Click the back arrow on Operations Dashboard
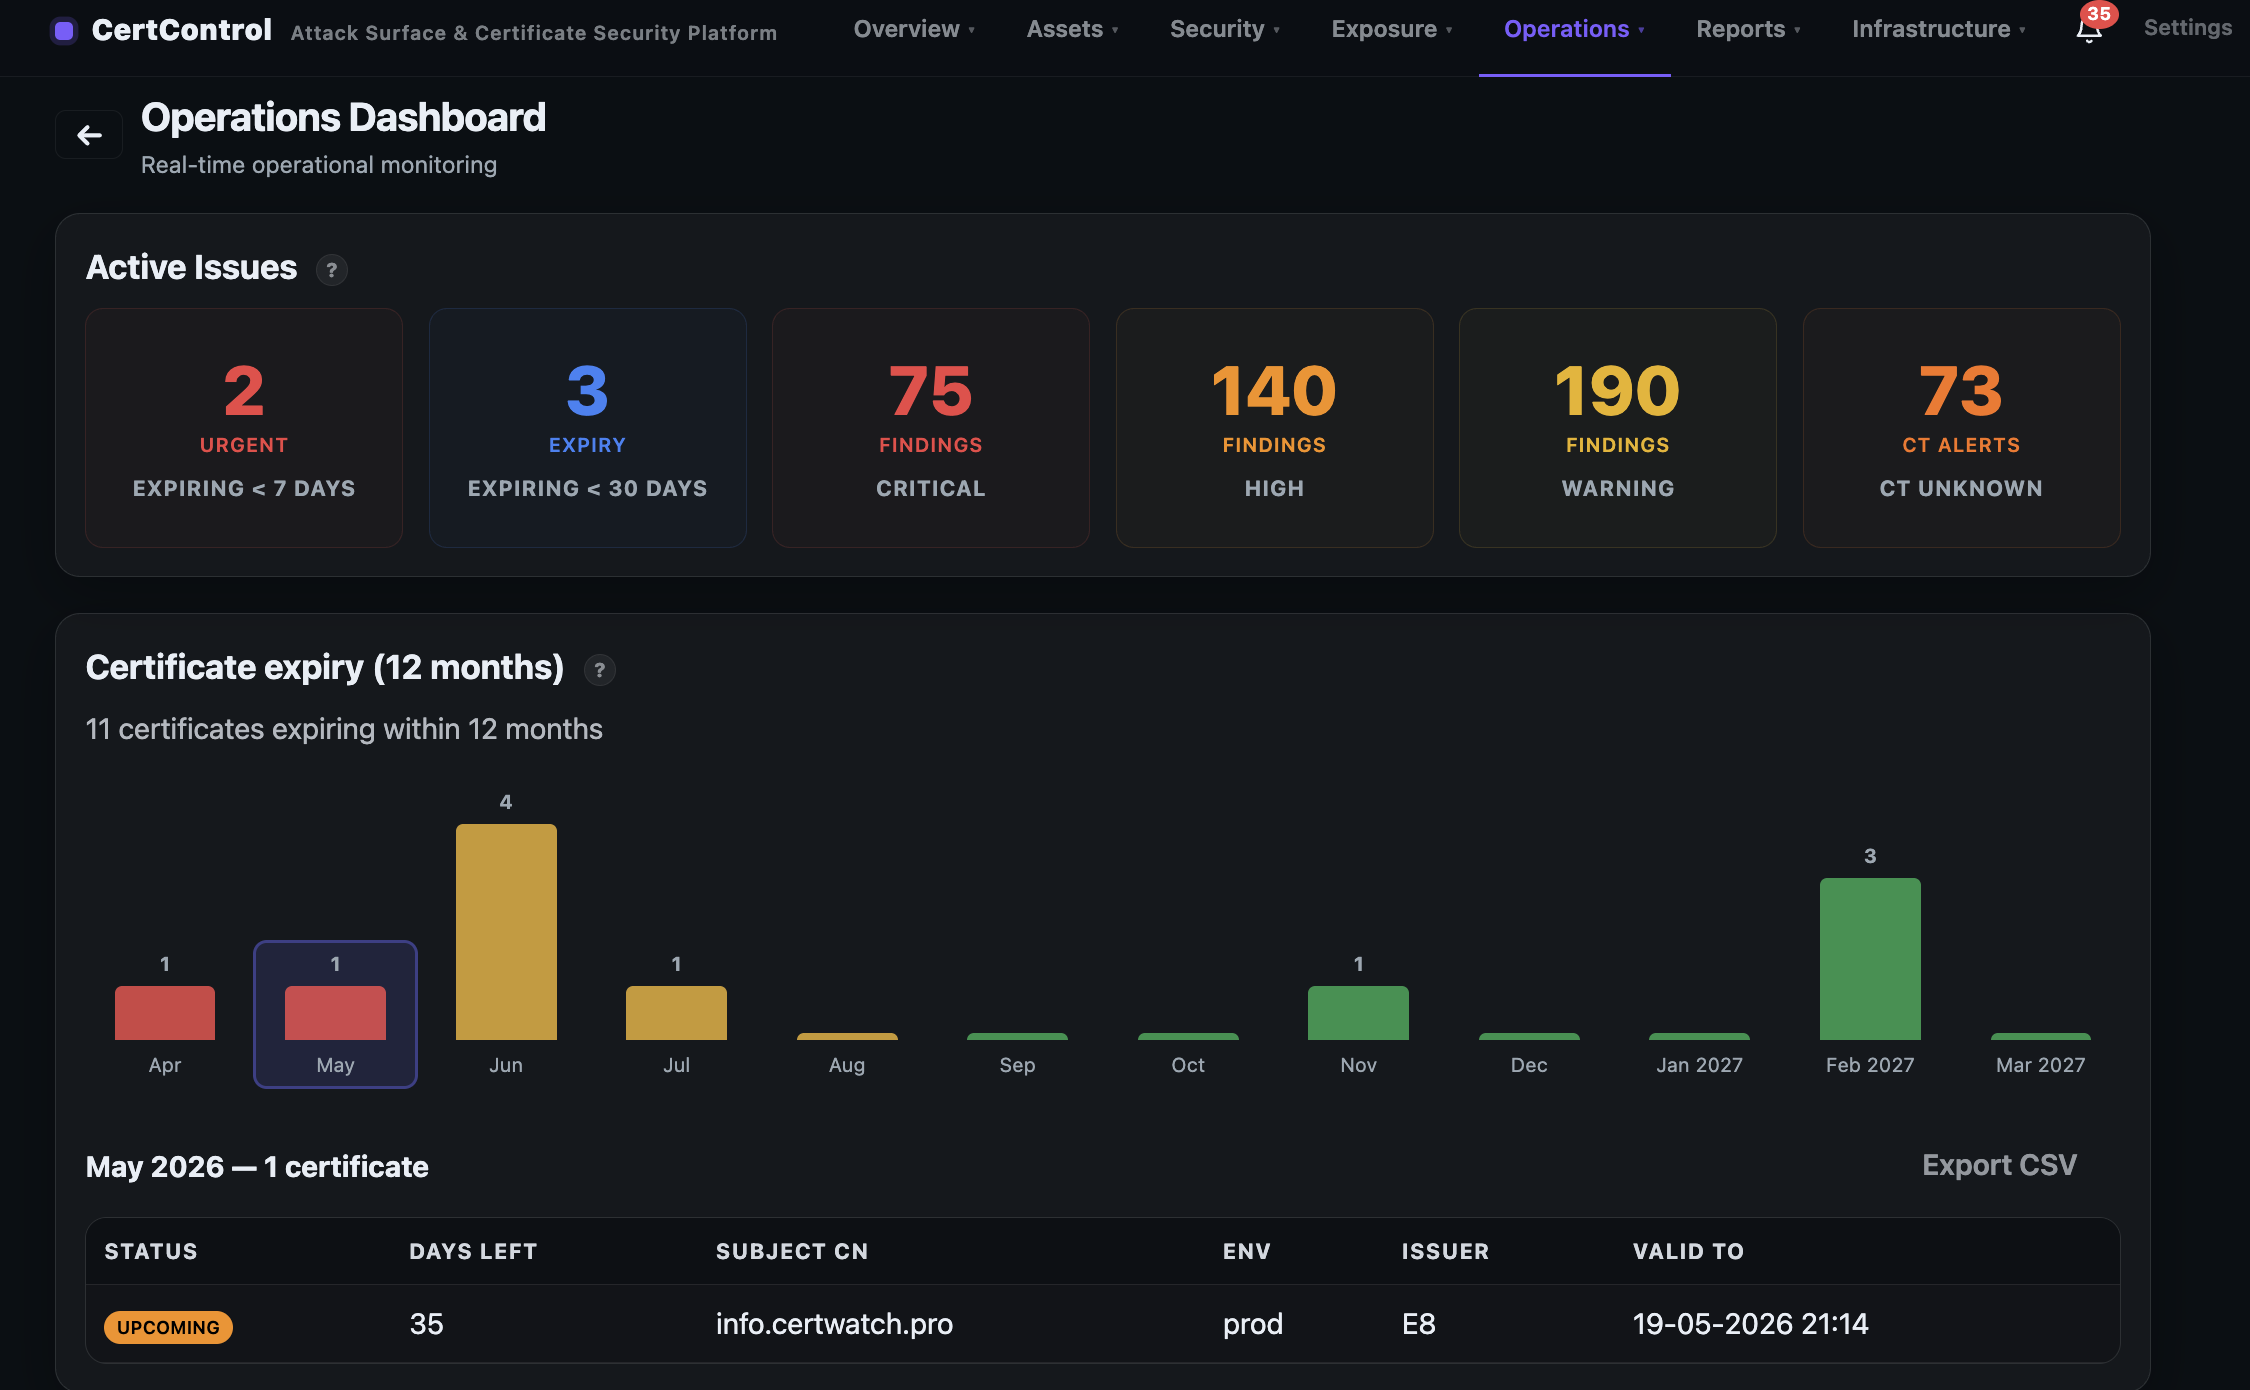 point(88,133)
